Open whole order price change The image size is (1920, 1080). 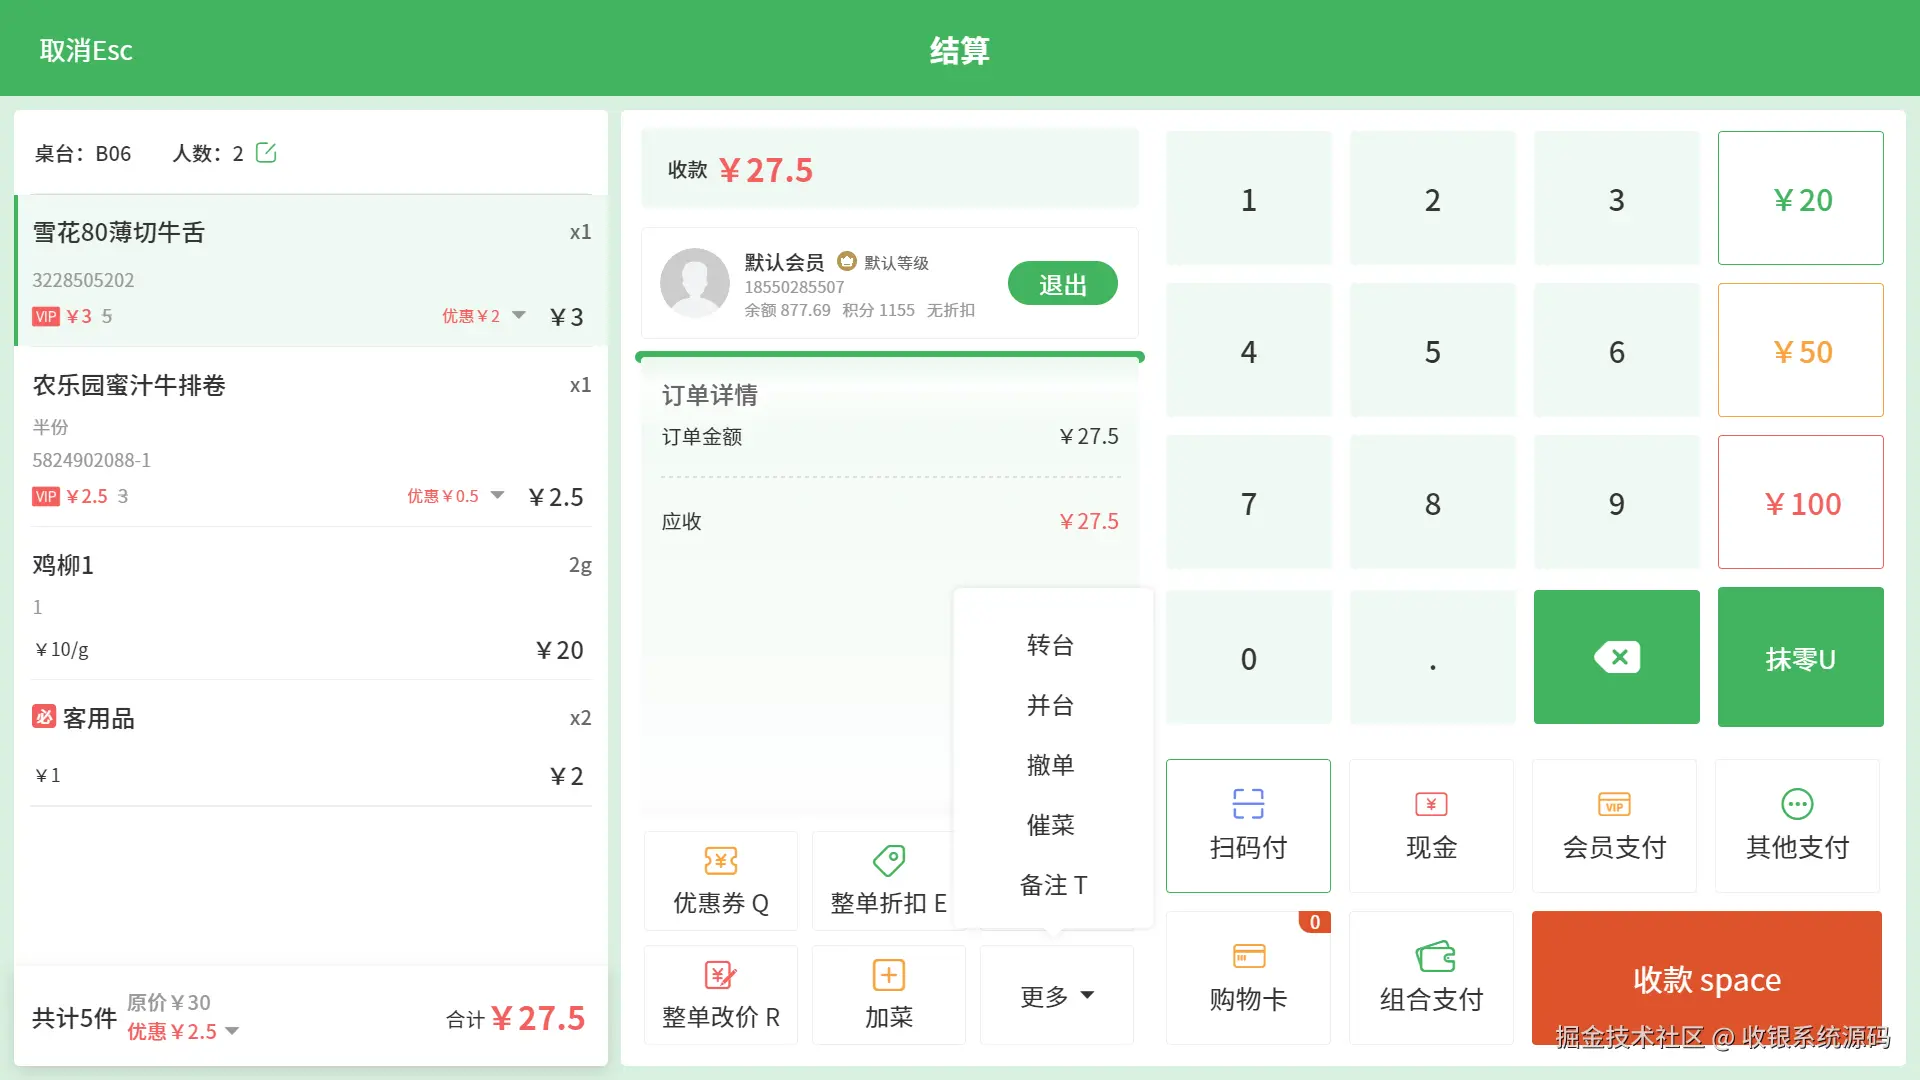tap(721, 995)
